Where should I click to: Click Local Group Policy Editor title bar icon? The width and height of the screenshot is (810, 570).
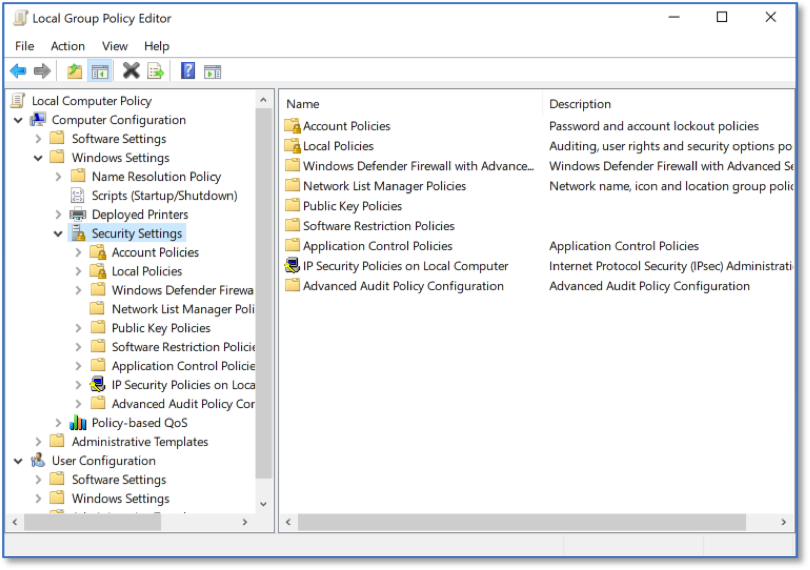[20, 18]
